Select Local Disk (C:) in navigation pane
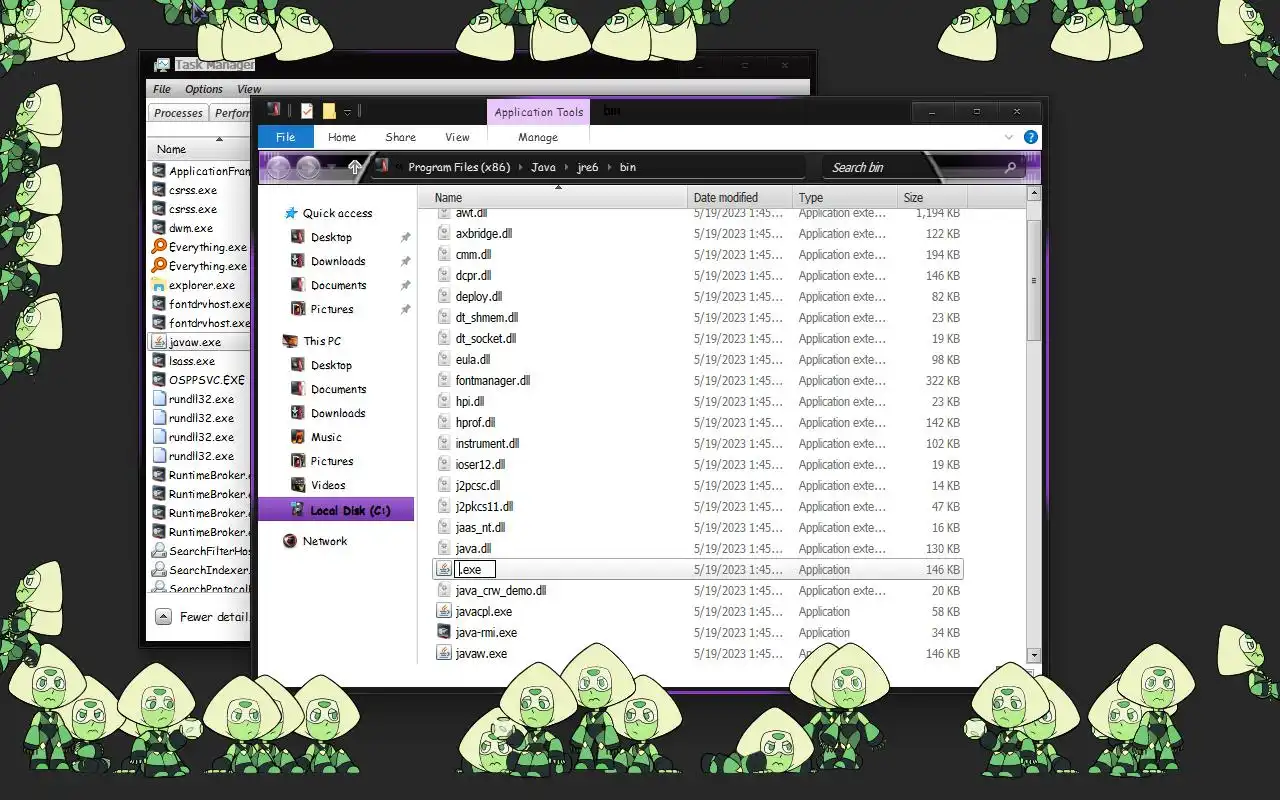This screenshot has width=1280, height=800. click(336, 510)
